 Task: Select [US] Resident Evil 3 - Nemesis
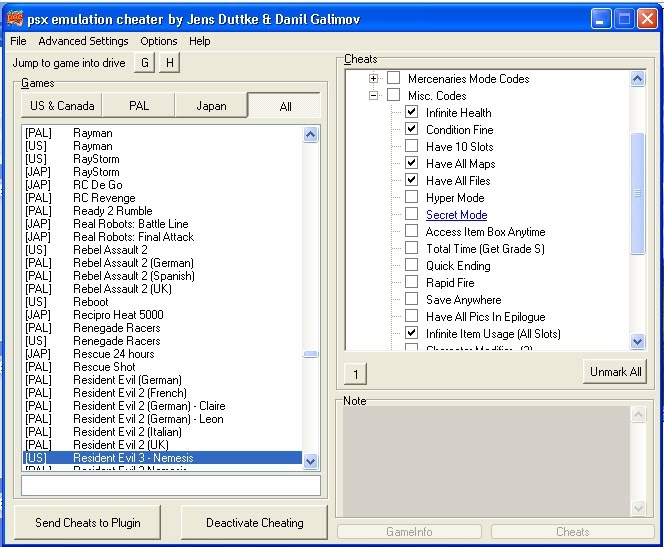[x=163, y=458]
